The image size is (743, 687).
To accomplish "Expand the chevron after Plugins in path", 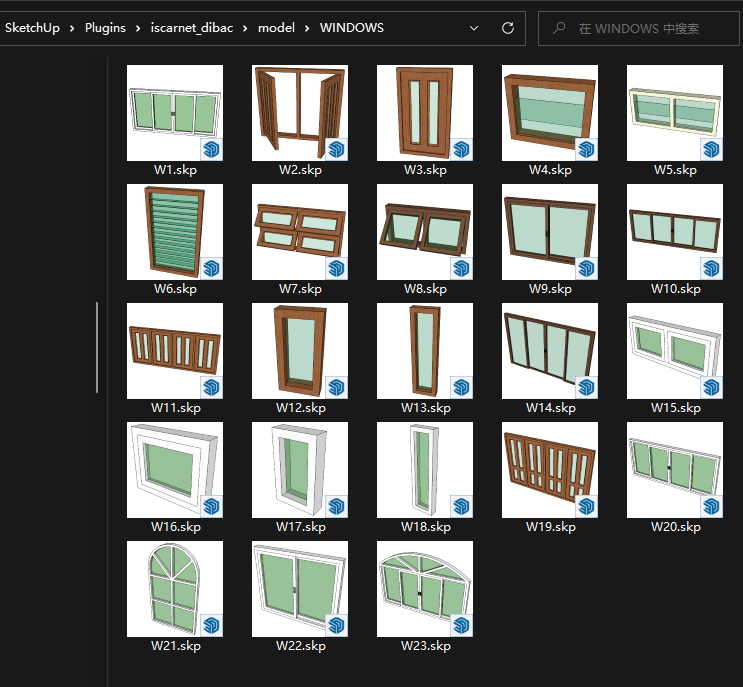I will click(138, 28).
